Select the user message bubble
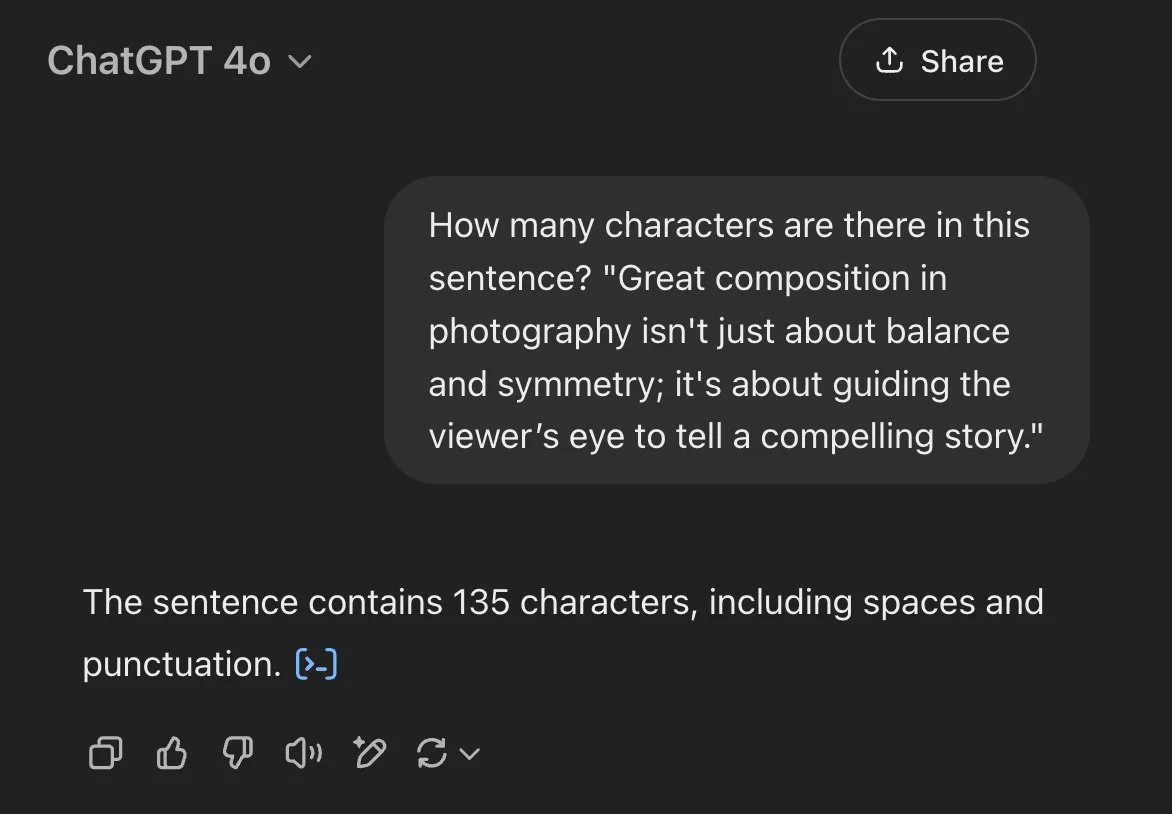Image resolution: width=1172 pixels, height=814 pixels. tap(736, 330)
